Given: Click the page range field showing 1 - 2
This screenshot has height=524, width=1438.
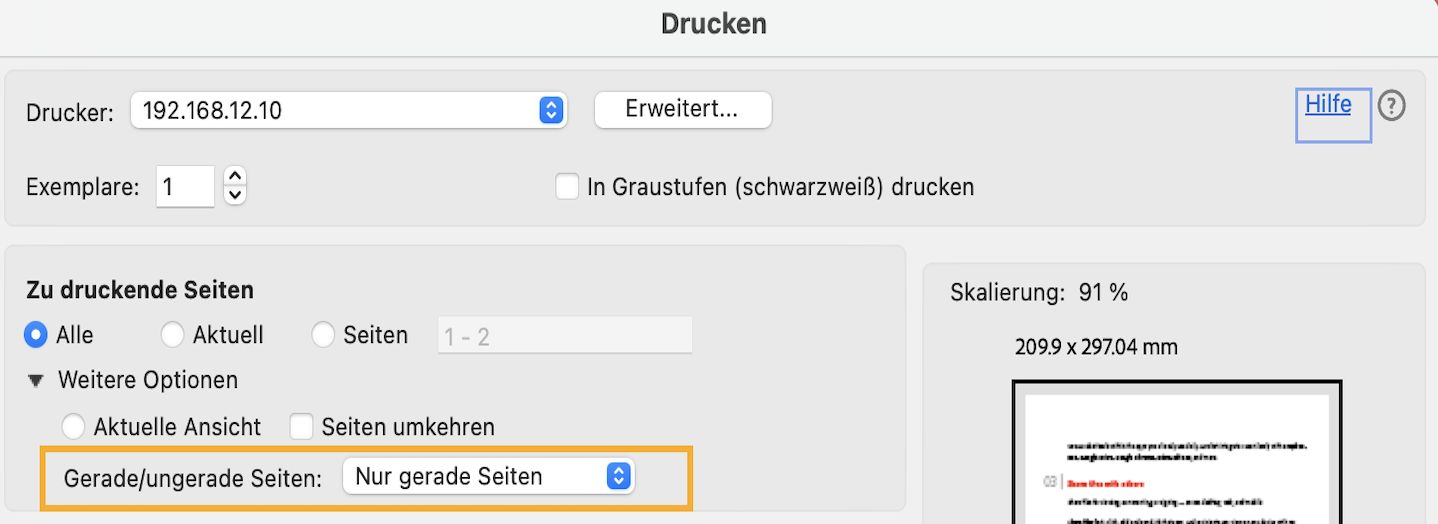Looking at the screenshot, I should pyautogui.click(x=564, y=336).
